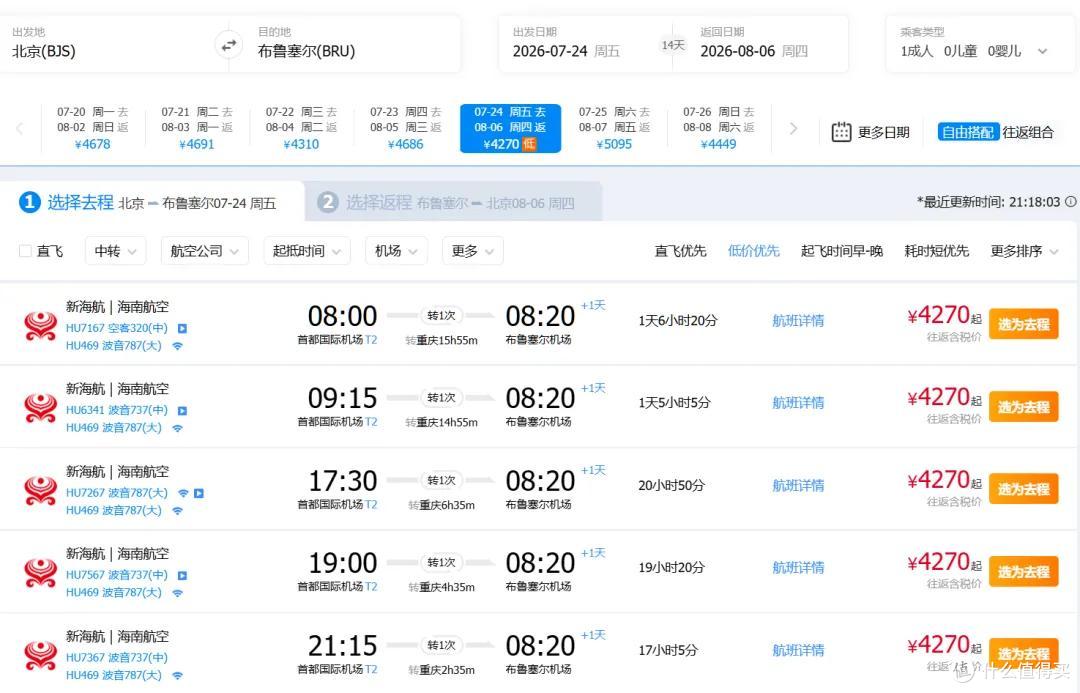Image resolution: width=1080 pixels, height=693 pixels.
Task: Go to next dates arrow
Action: click(793, 128)
